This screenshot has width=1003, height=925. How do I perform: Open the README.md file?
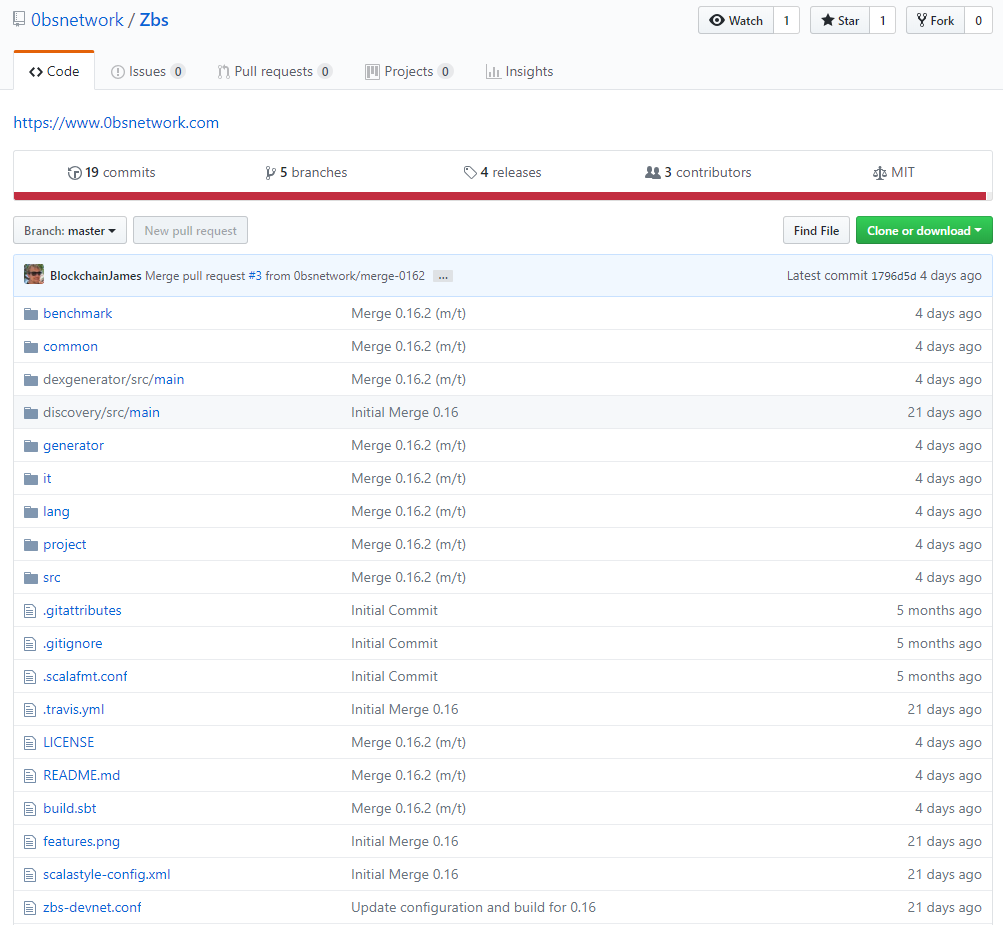[x=81, y=776]
